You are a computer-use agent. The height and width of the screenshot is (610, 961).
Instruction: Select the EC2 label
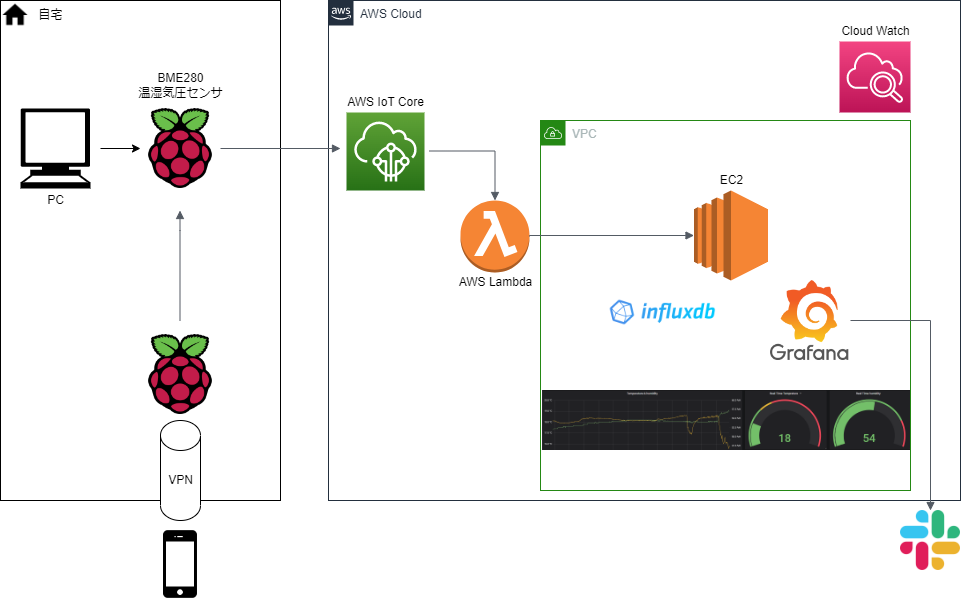(731, 180)
